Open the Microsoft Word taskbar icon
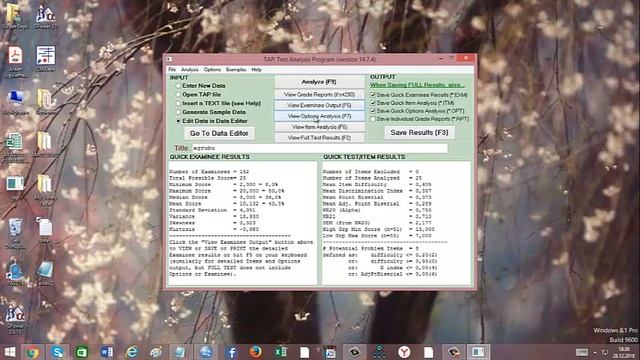The height and width of the screenshot is (360, 640). coord(107,352)
